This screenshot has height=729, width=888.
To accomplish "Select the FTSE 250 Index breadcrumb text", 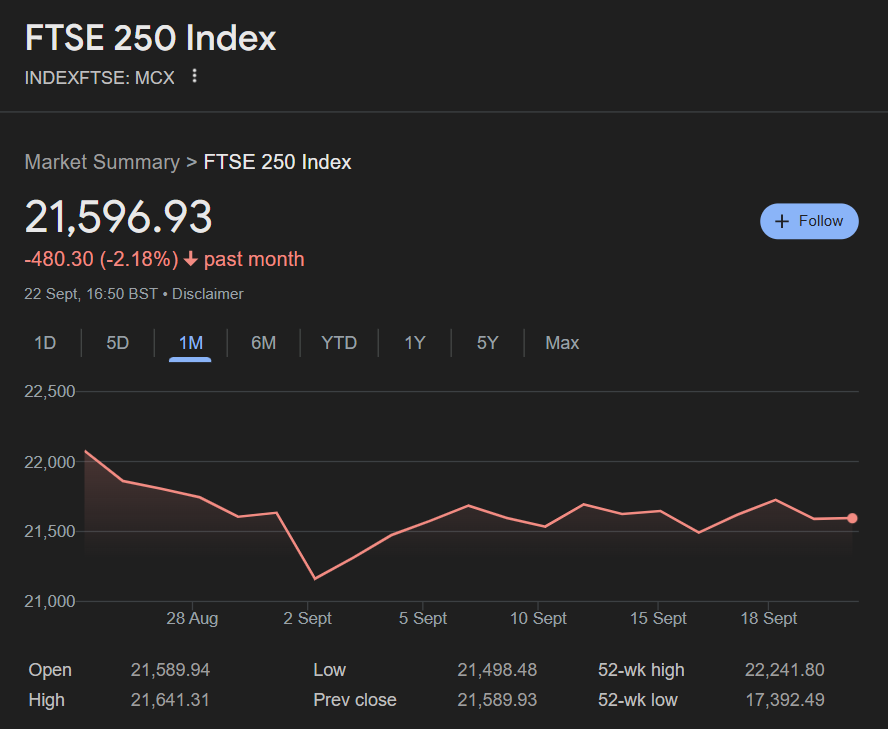I will (x=277, y=162).
